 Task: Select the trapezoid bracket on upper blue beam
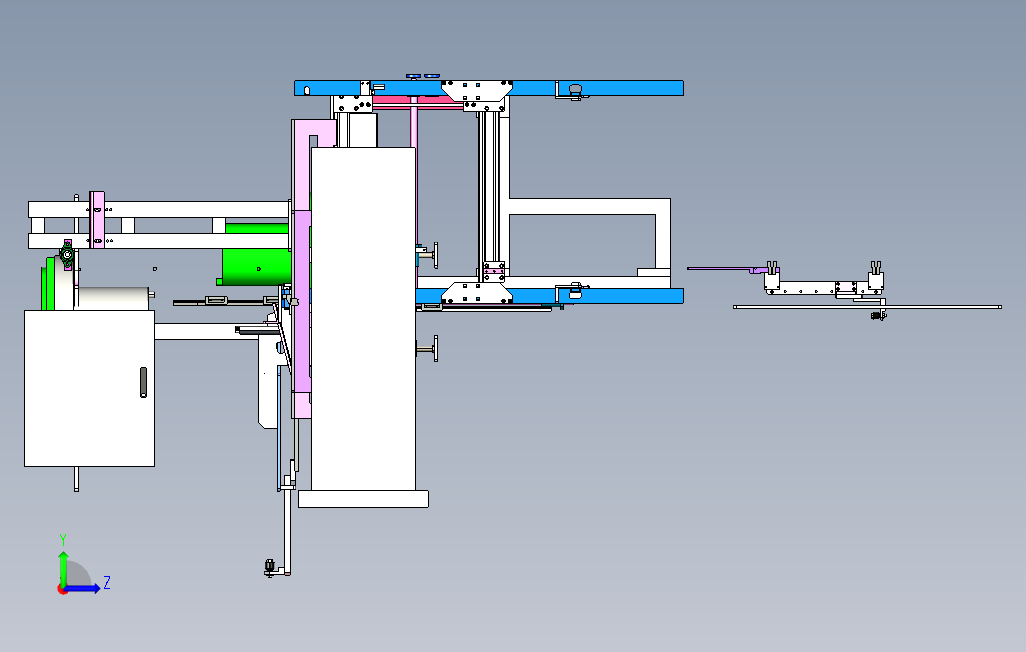point(476,90)
